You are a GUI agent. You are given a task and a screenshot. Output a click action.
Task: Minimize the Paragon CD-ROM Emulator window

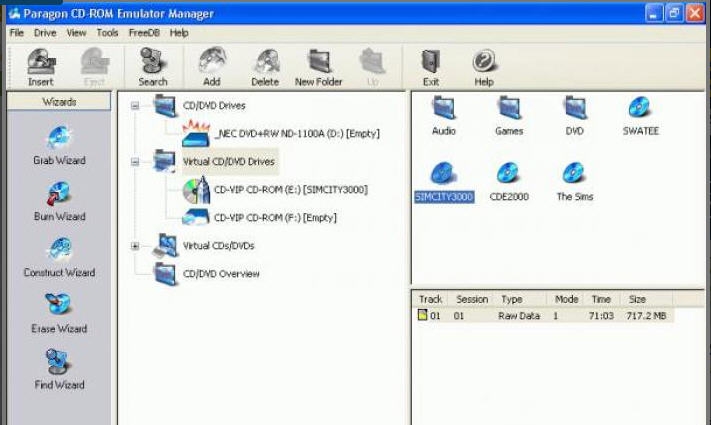tap(653, 14)
